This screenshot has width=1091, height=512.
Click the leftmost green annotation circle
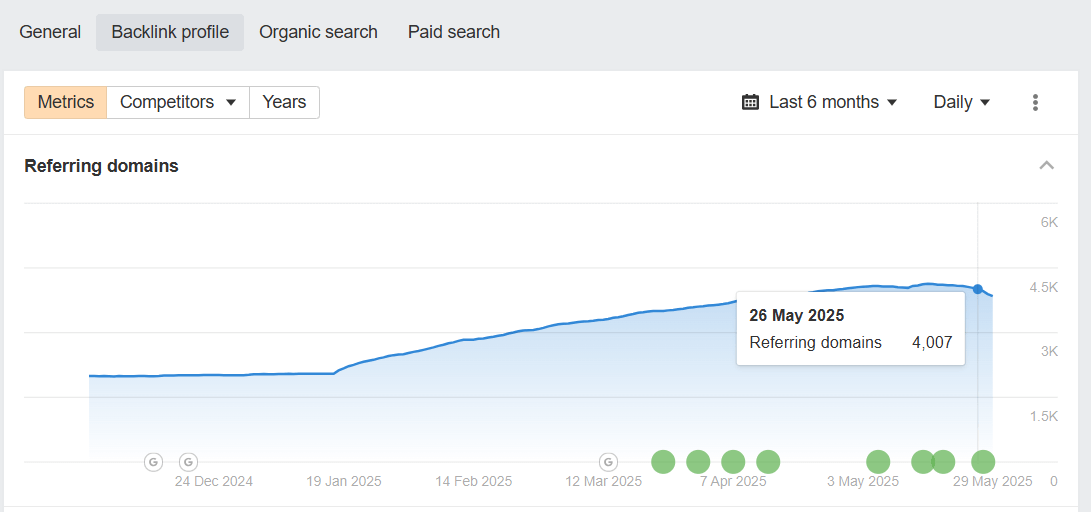pos(663,462)
